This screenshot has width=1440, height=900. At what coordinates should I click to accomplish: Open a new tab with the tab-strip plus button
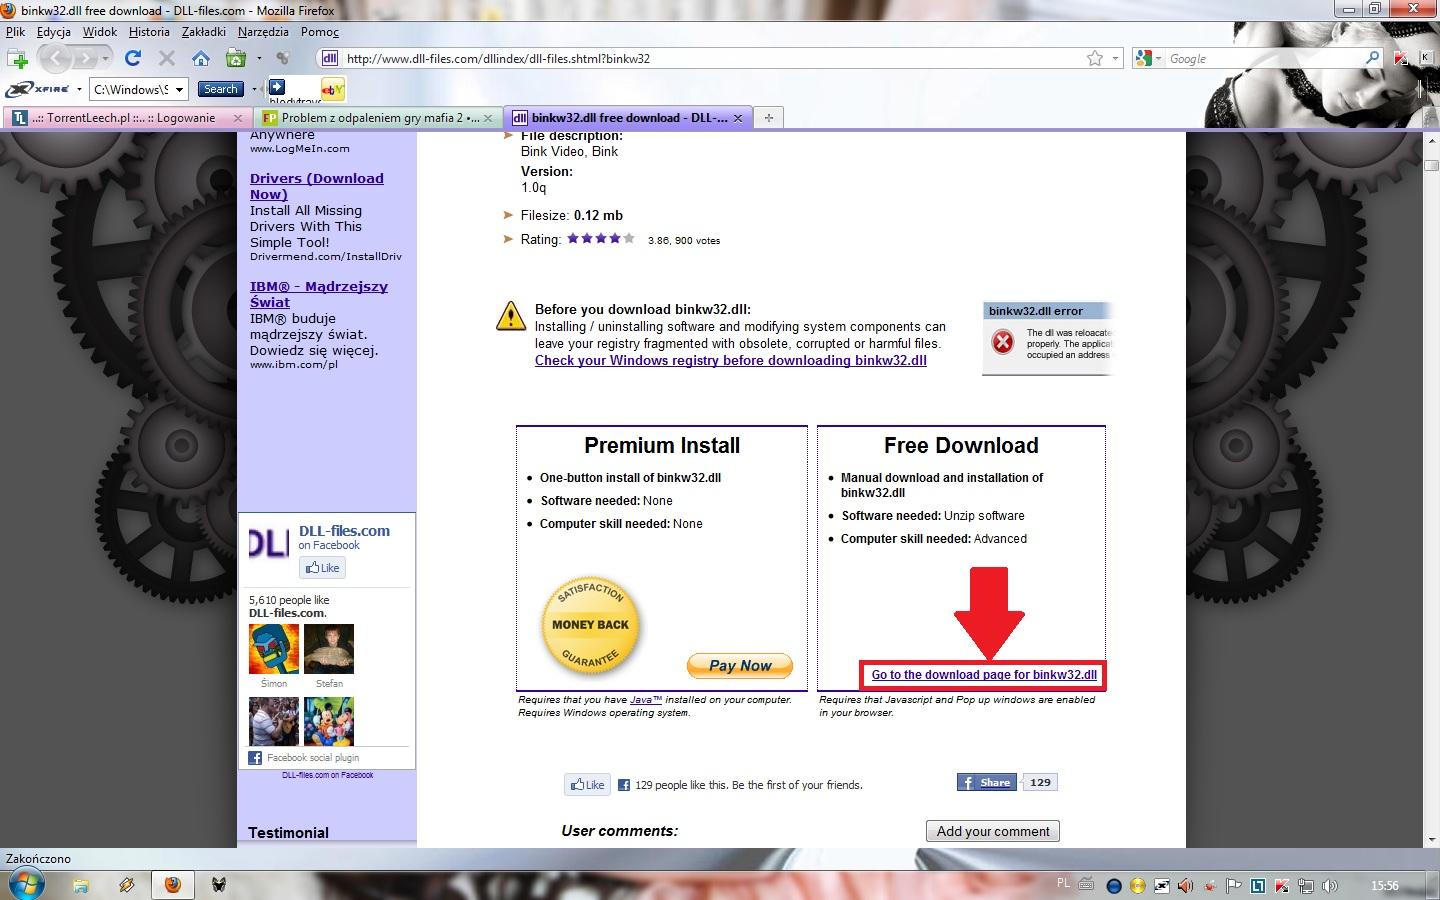pyautogui.click(x=769, y=118)
